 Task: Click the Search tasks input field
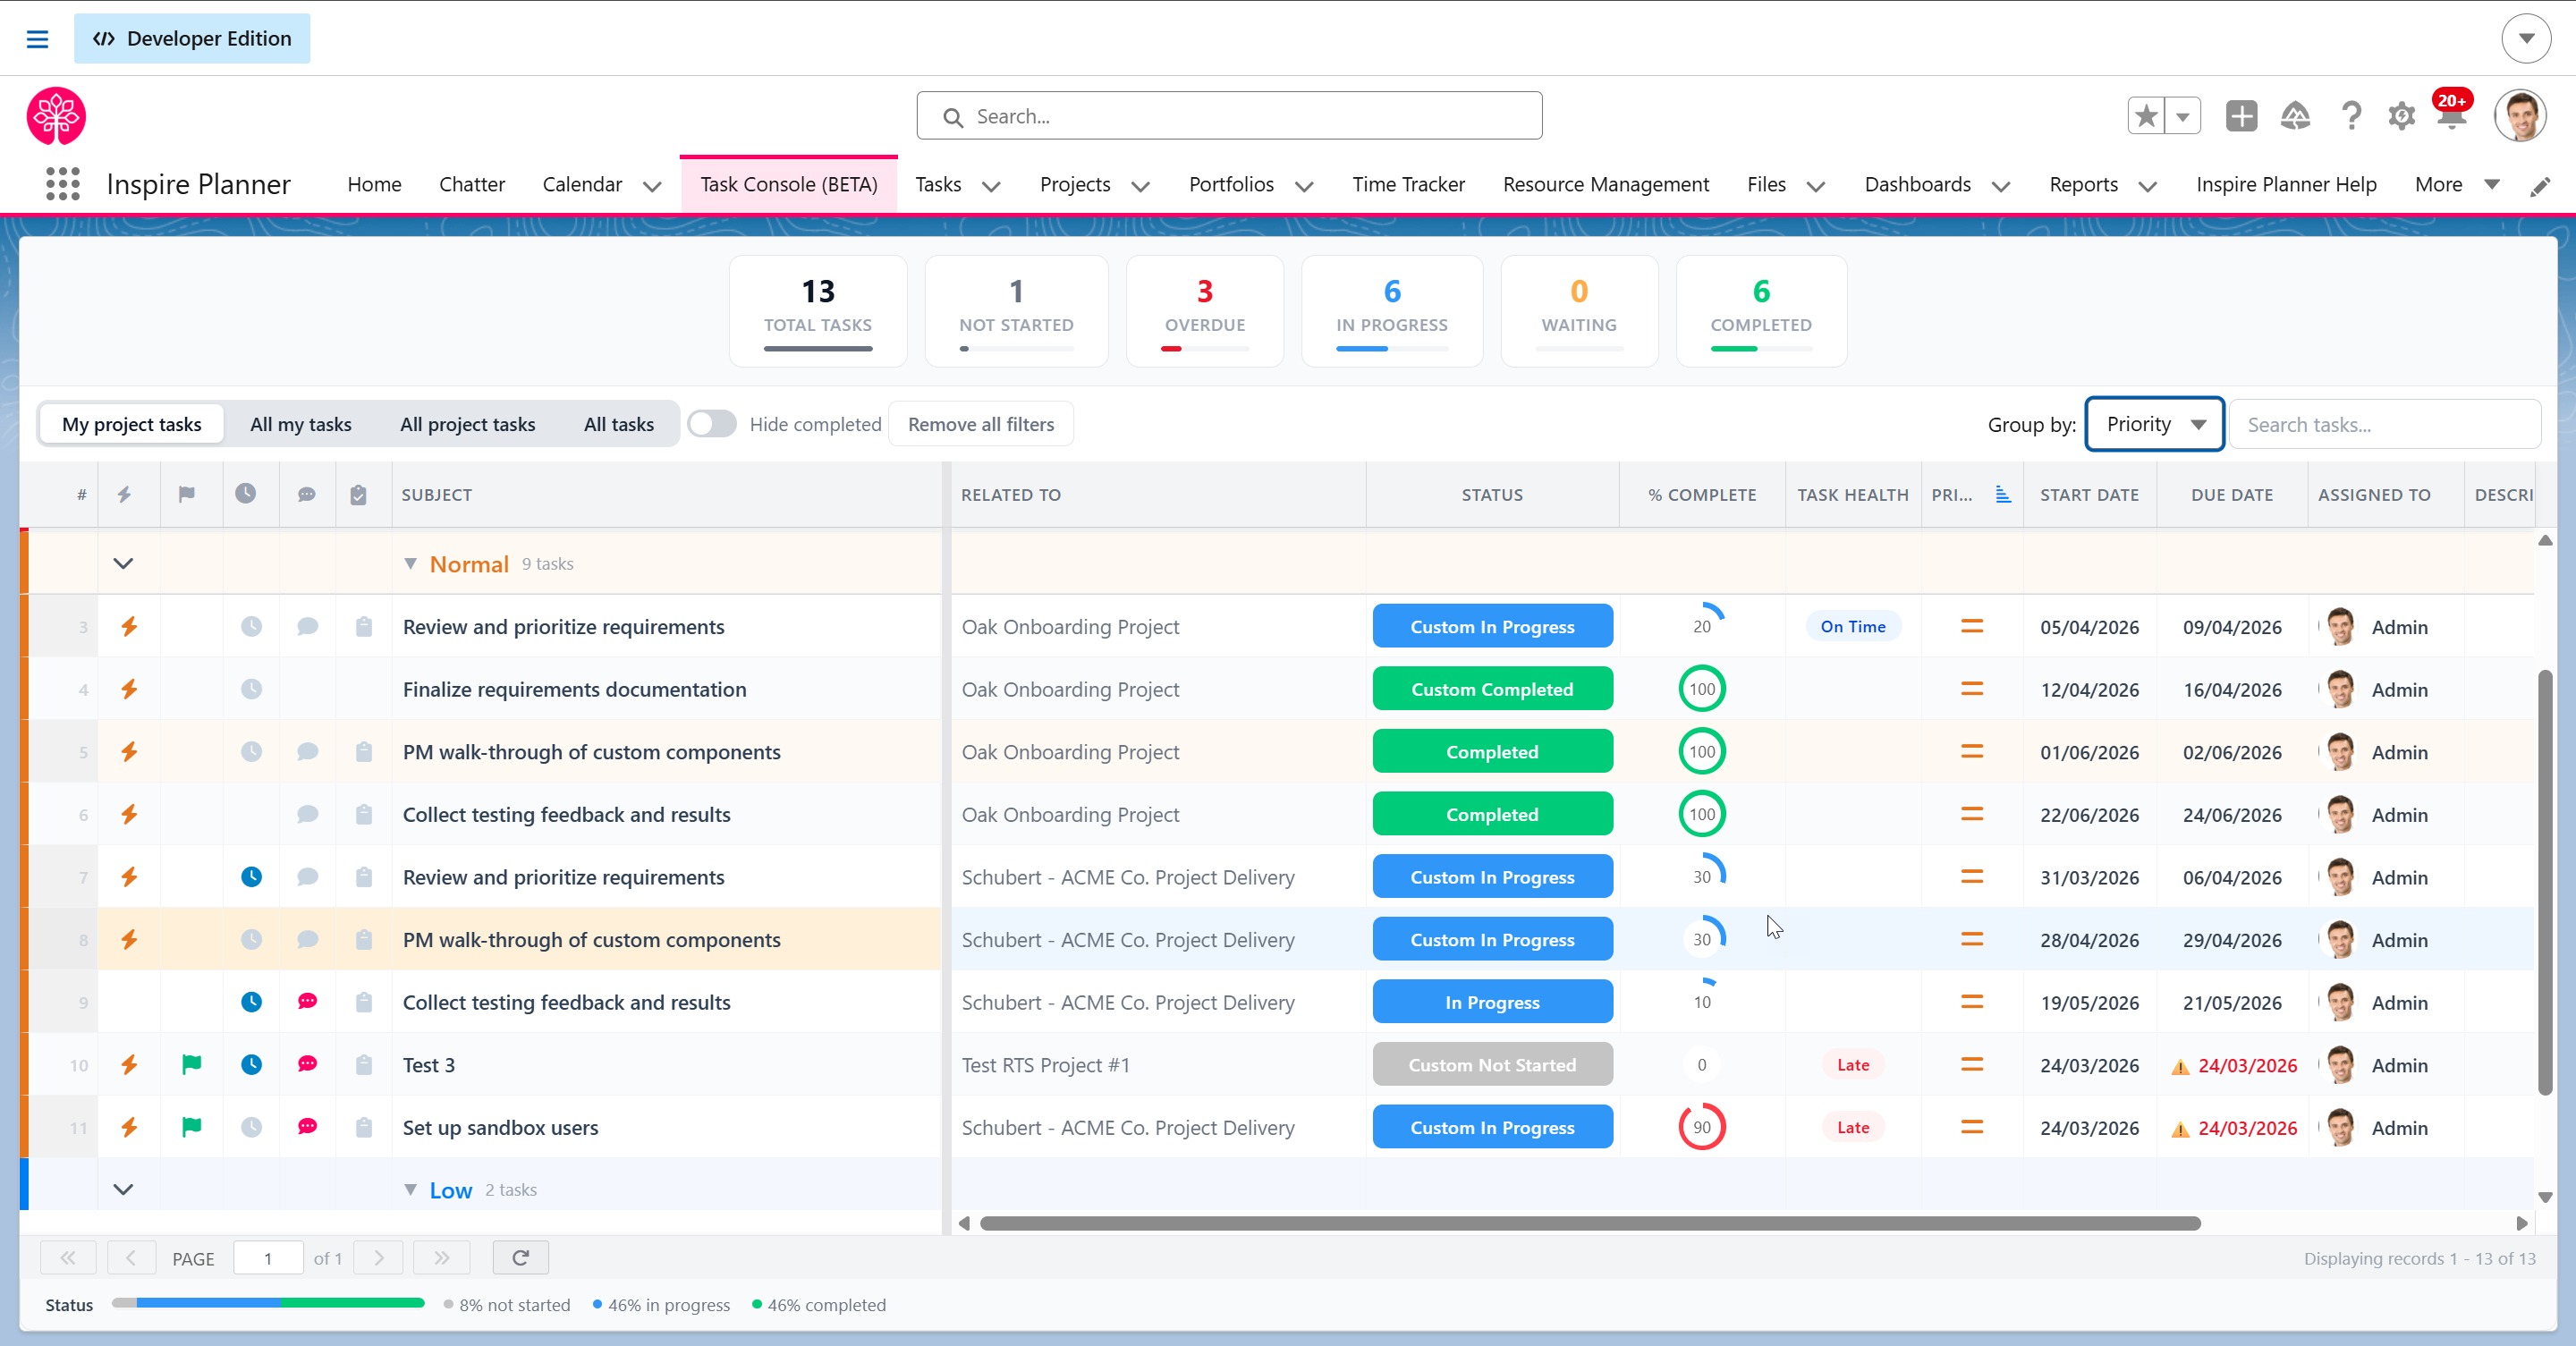tap(2385, 424)
